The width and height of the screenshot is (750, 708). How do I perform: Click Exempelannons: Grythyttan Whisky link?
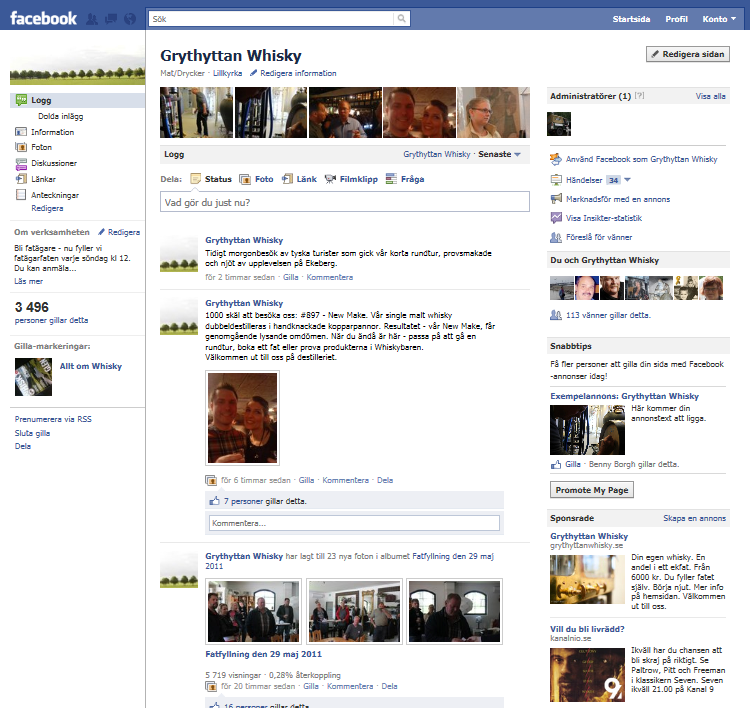(x=624, y=396)
